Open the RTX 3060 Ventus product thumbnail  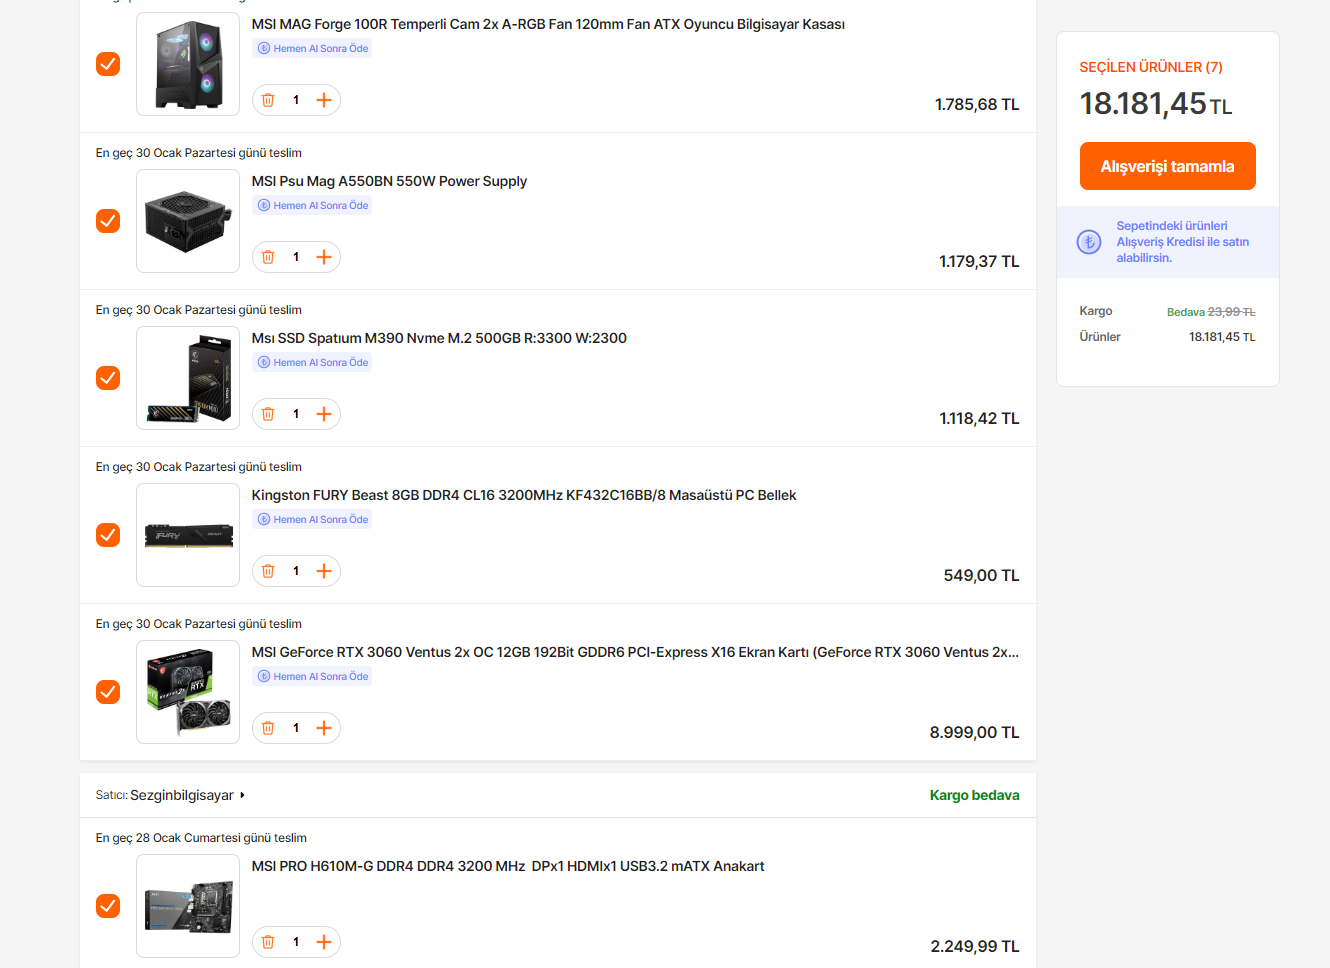coord(188,692)
